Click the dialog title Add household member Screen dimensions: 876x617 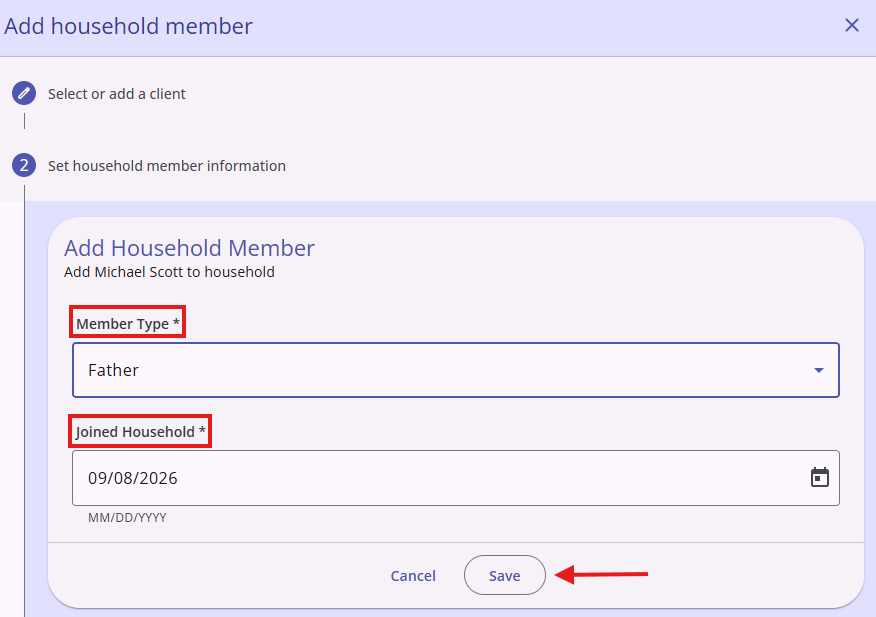pos(128,26)
